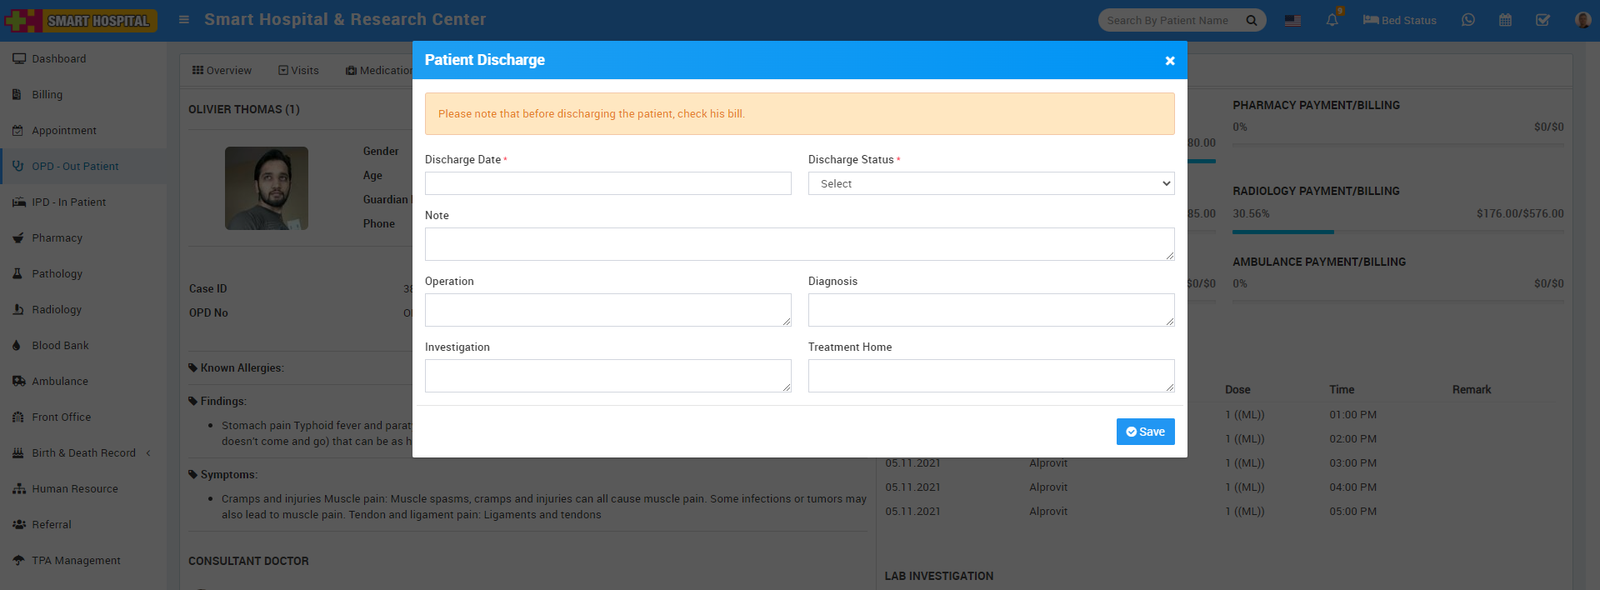Screen dimensions: 1600x590
Task: Open the task checklist icon
Action: (1543, 20)
